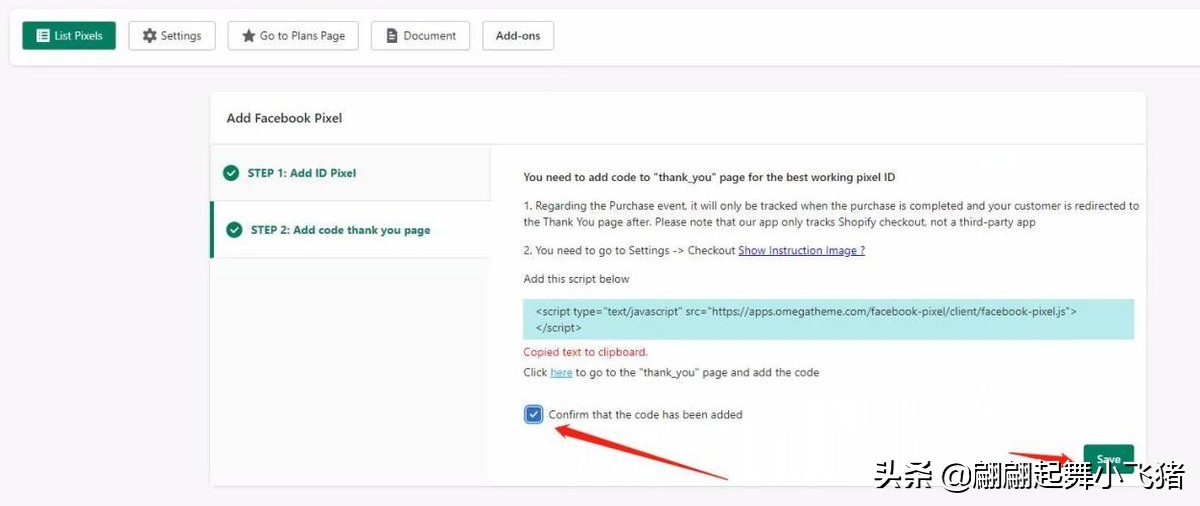Click the 'You need to add code' bold heading
Screen dimensions: 1200x506
(x=709, y=178)
